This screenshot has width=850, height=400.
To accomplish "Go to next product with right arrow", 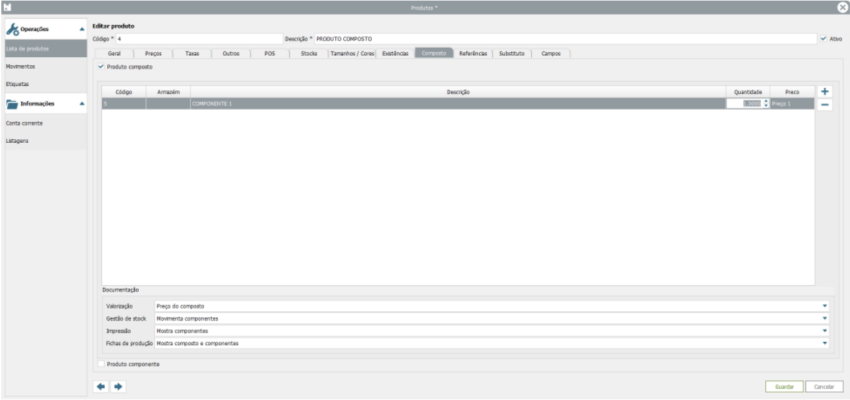I will (x=118, y=385).
